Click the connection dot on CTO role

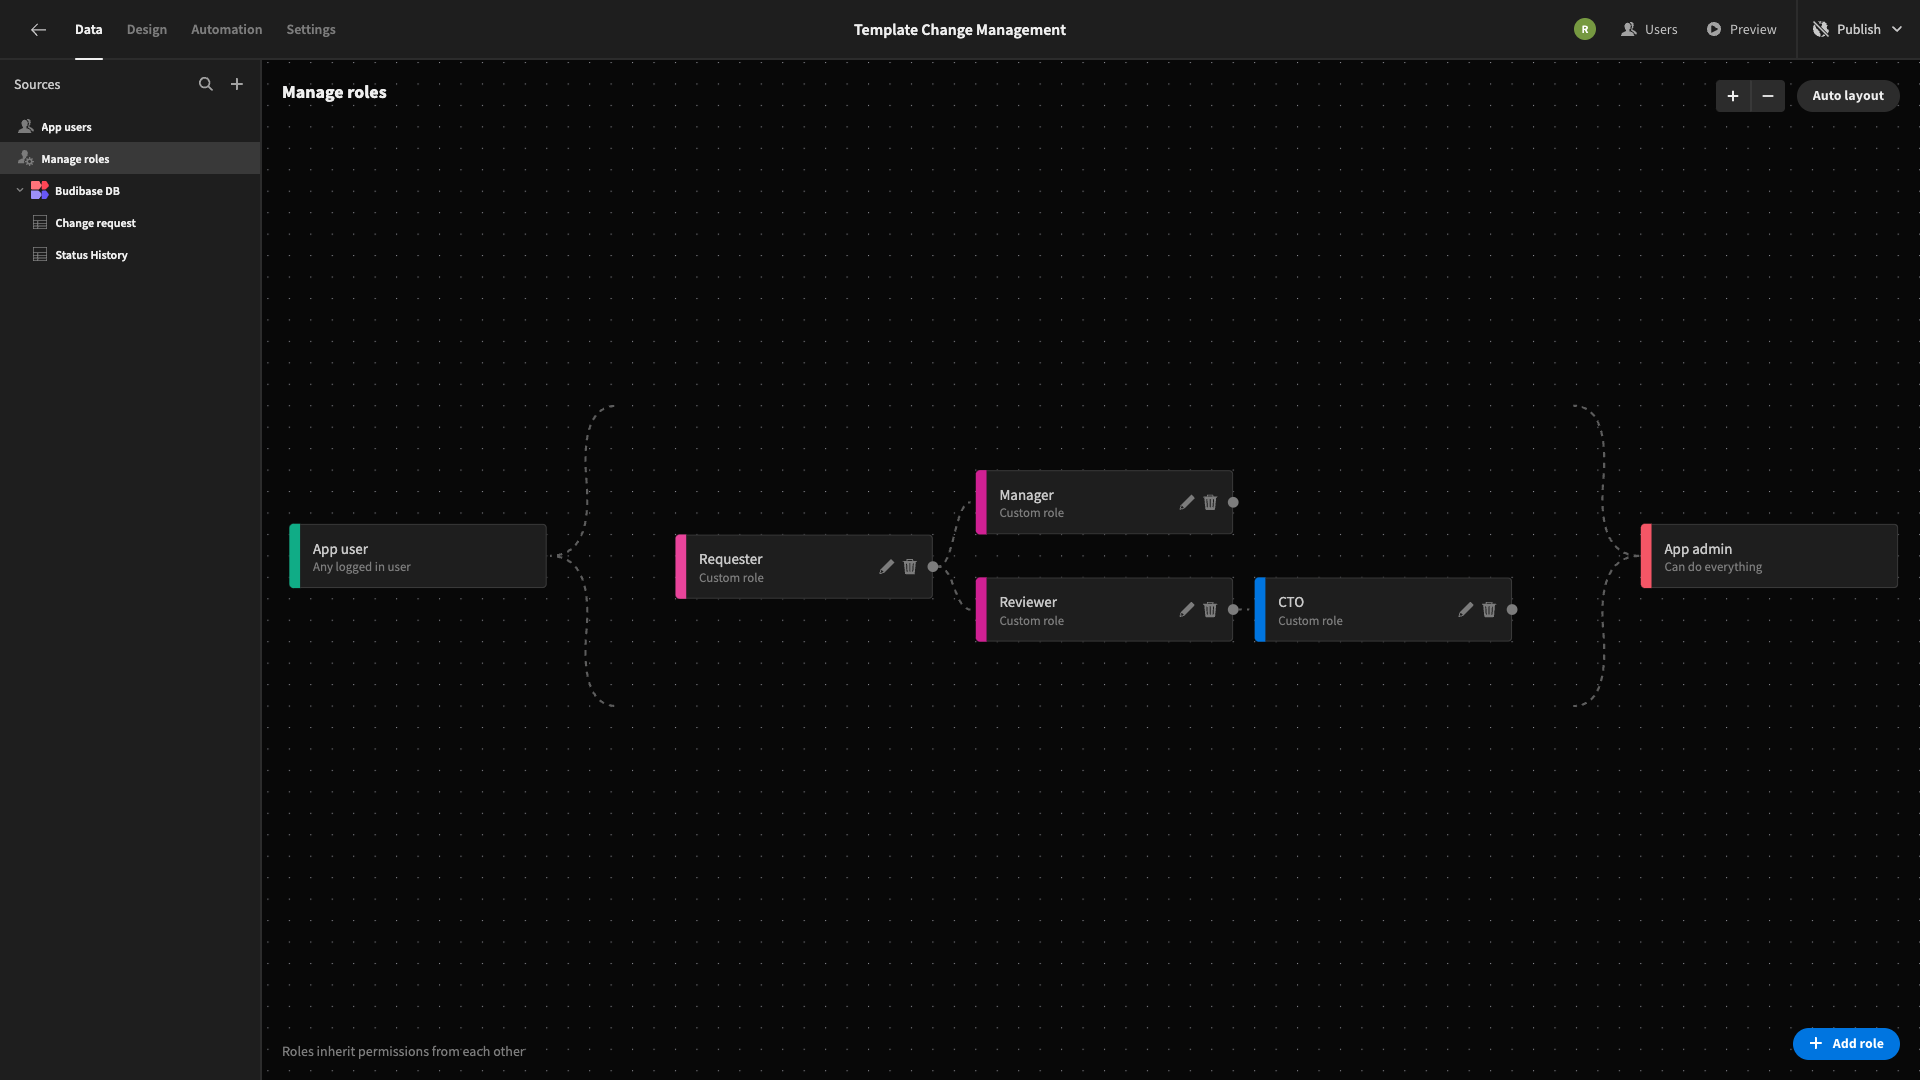(x=1513, y=609)
